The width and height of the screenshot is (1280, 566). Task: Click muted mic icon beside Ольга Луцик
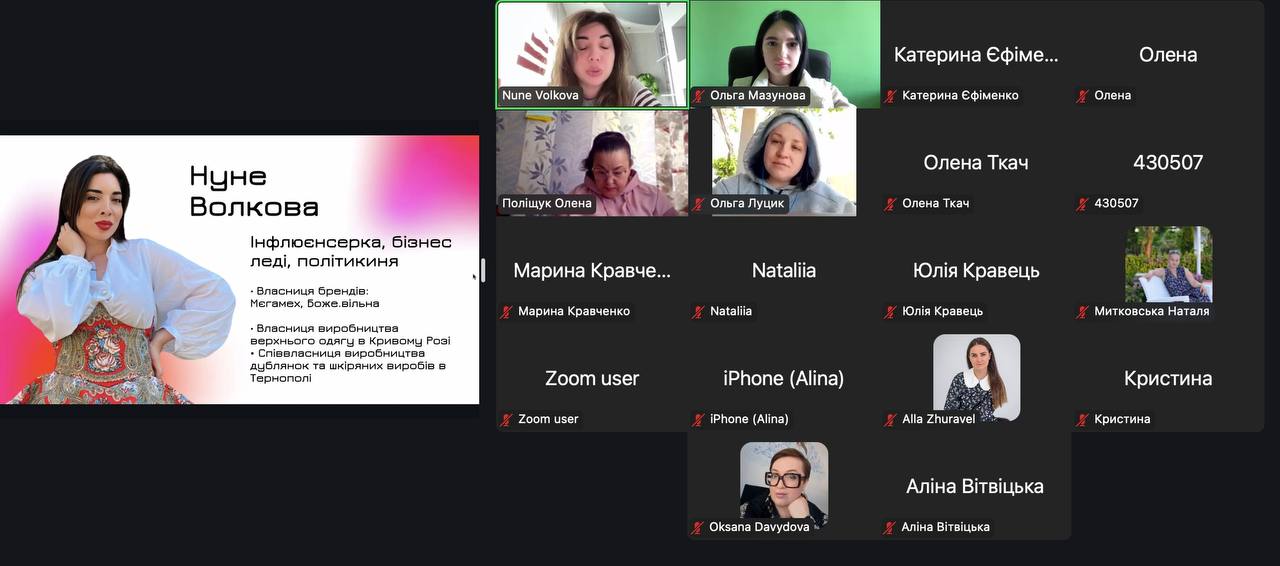coord(699,204)
